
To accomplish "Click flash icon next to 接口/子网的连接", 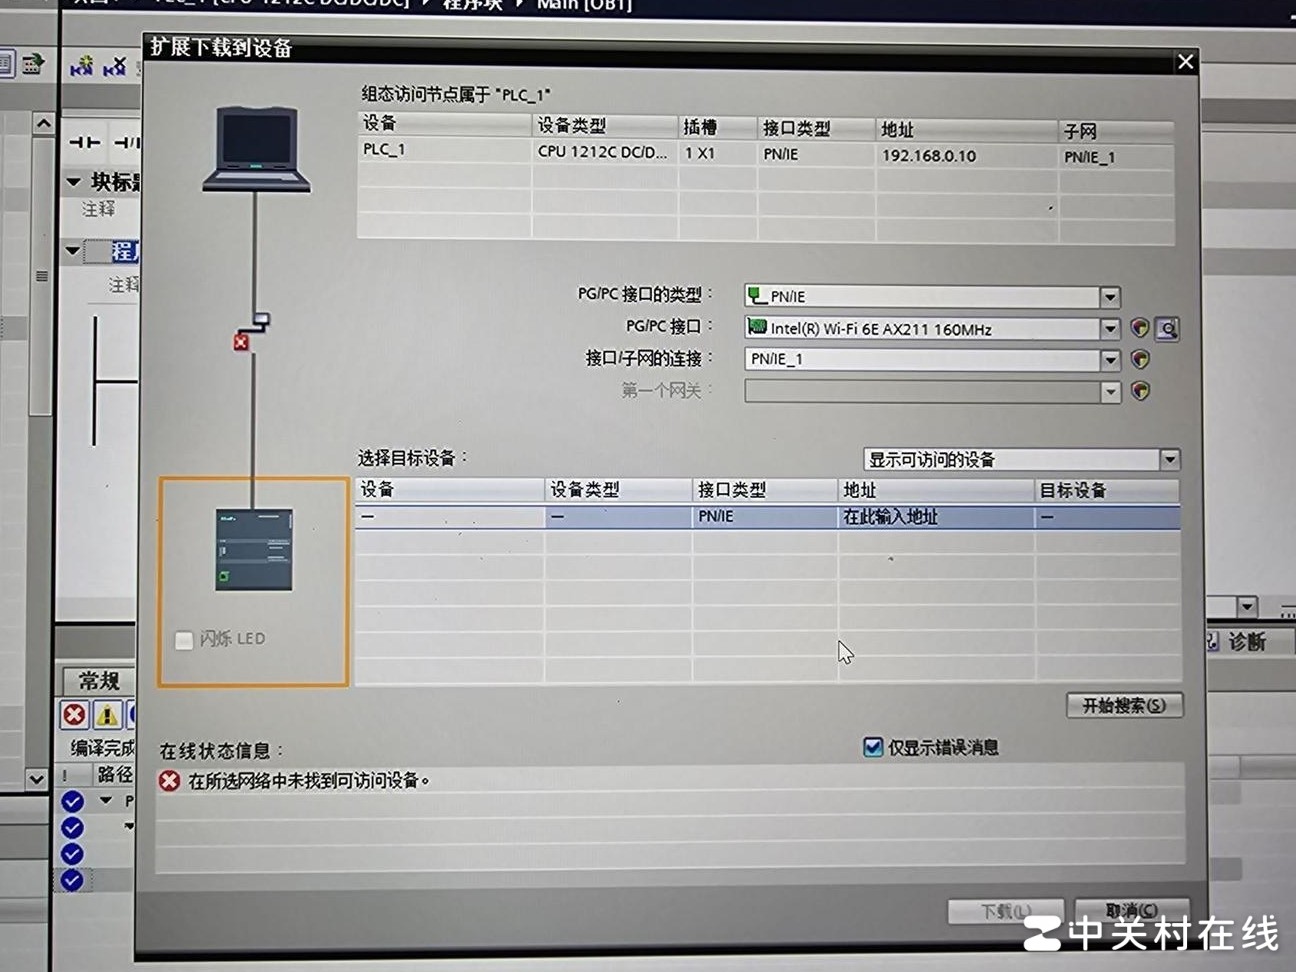I will pos(1141,360).
